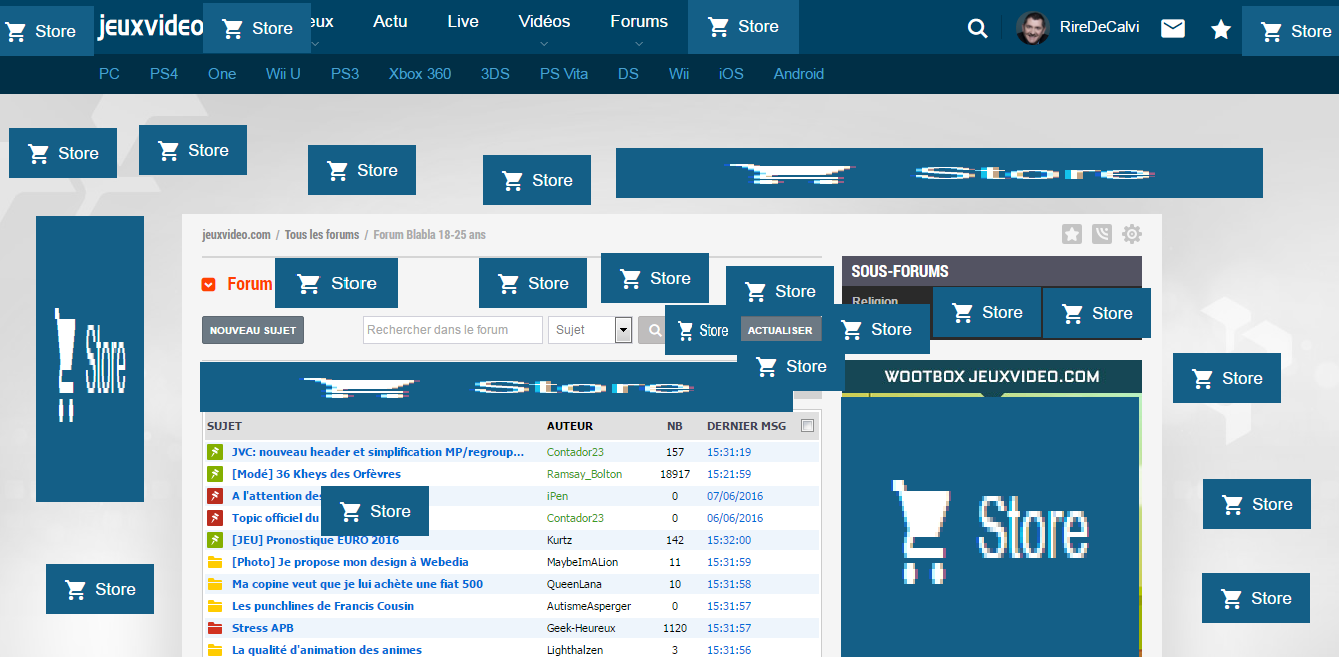Open the Live section
This screenshot has width=1339, height=657.
point(463,21)
